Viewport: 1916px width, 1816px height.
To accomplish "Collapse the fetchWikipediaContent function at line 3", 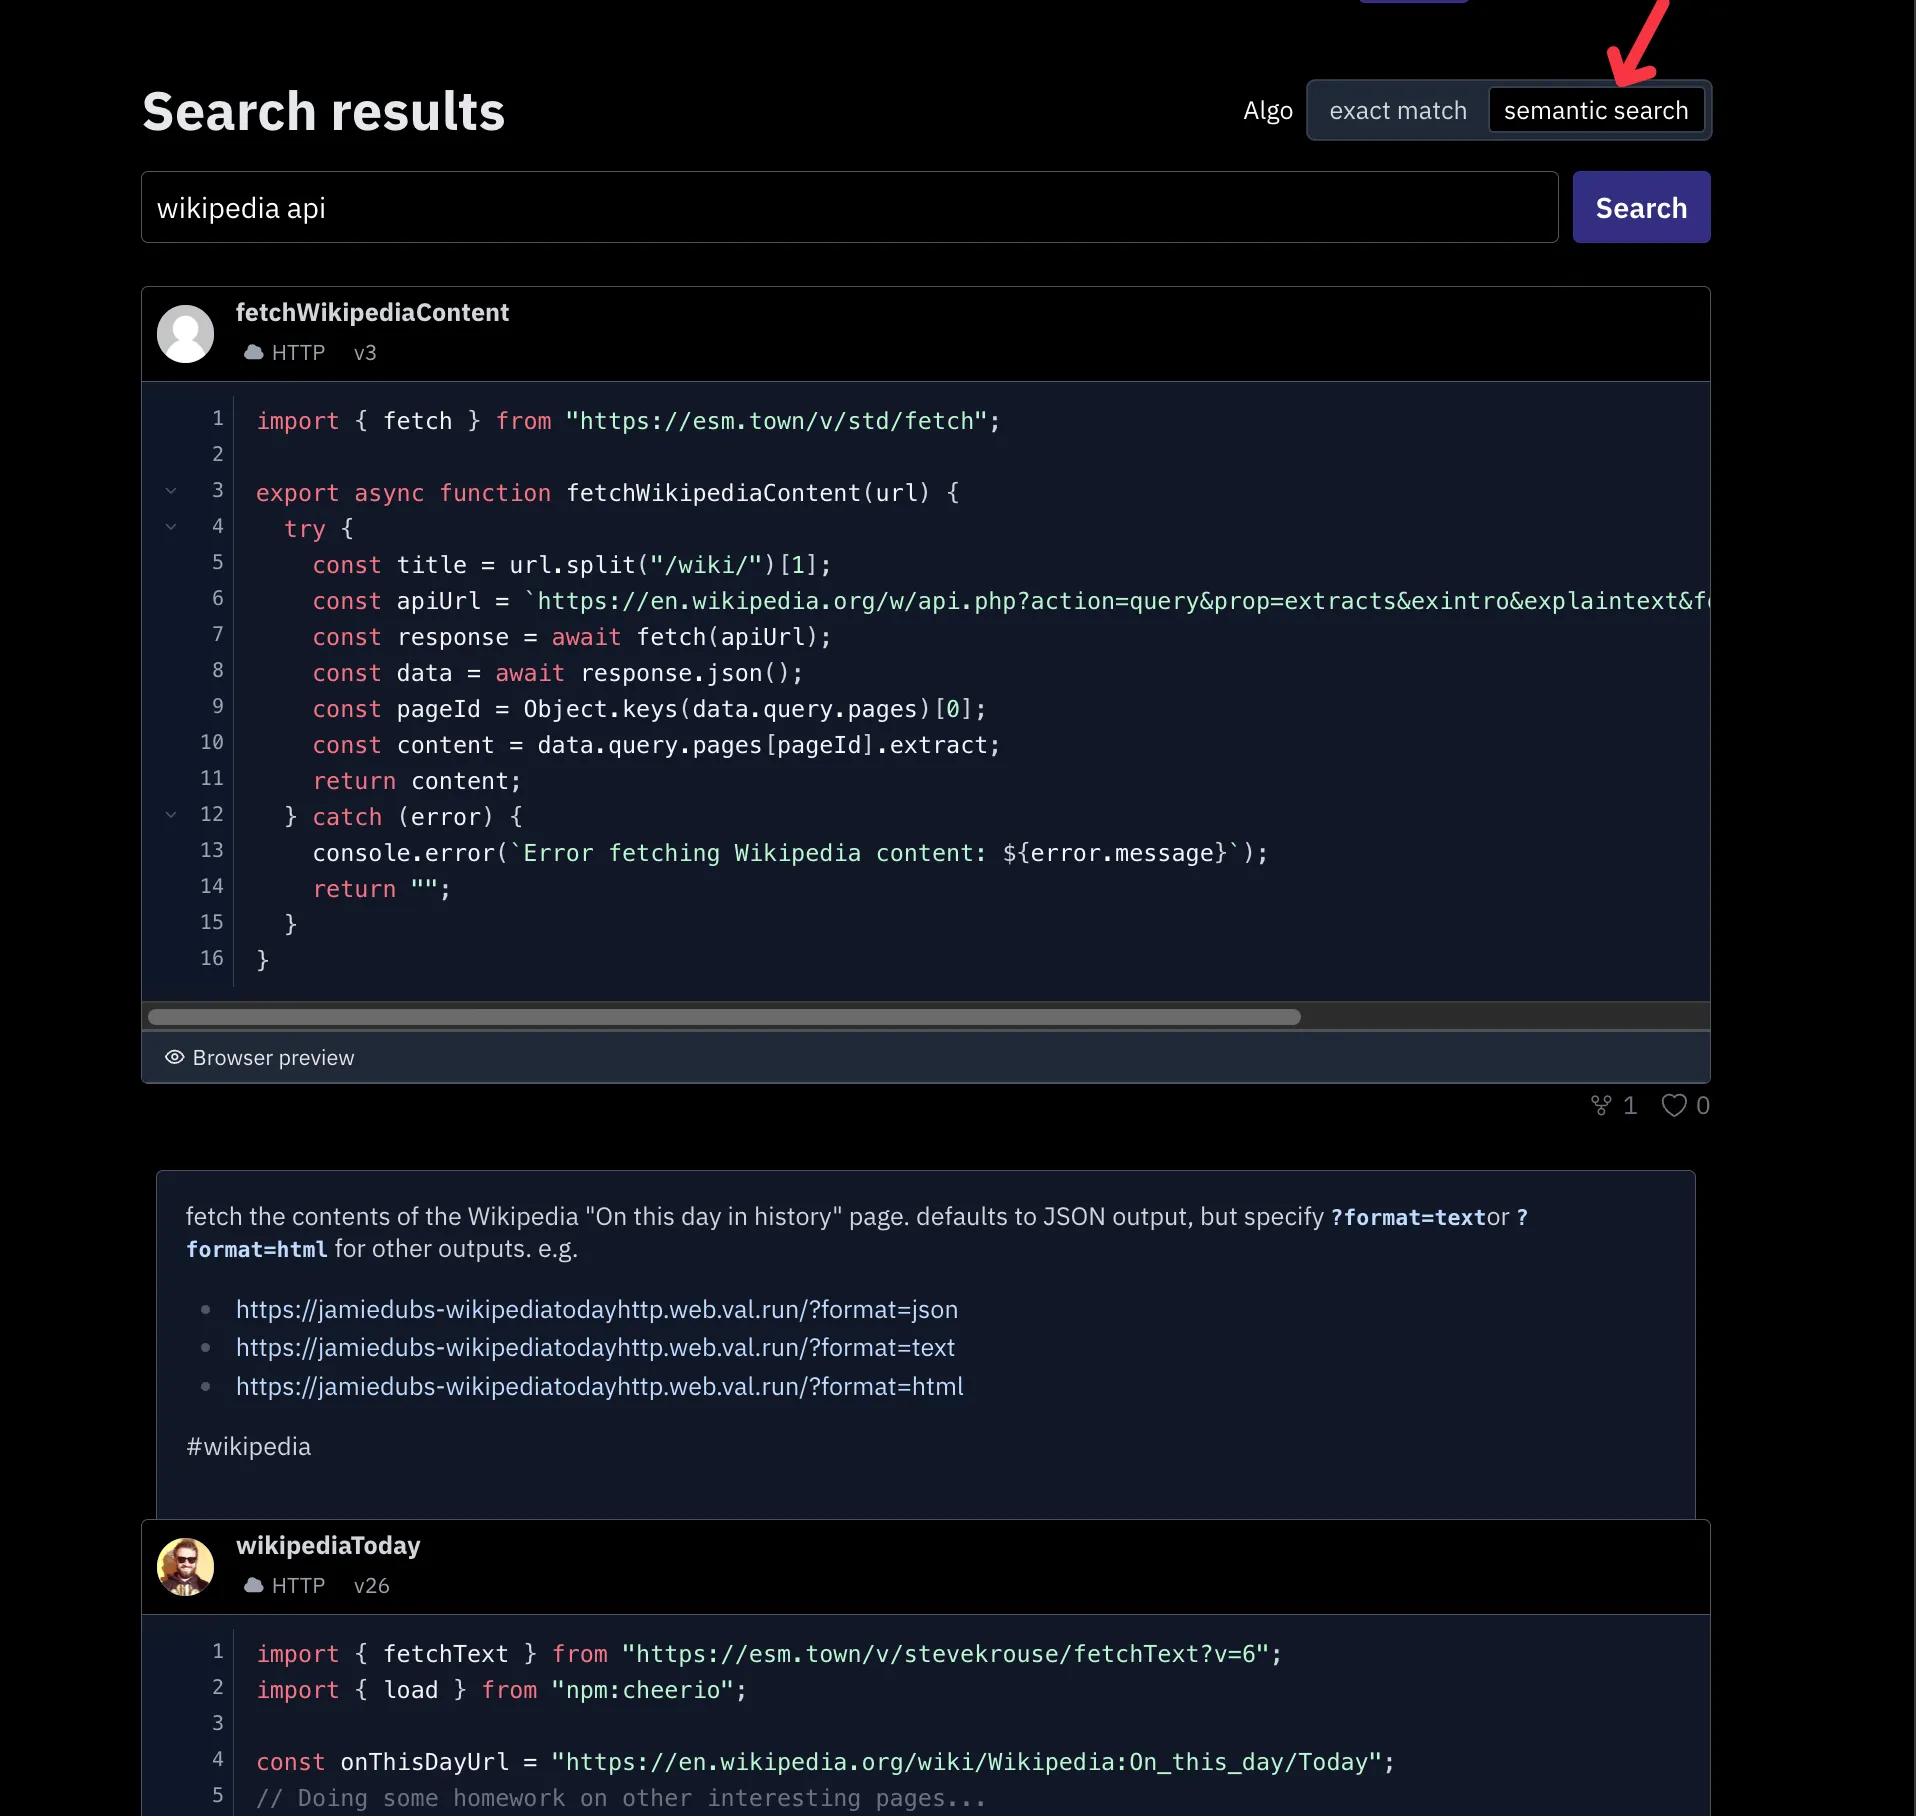I will tap(171, 490).
